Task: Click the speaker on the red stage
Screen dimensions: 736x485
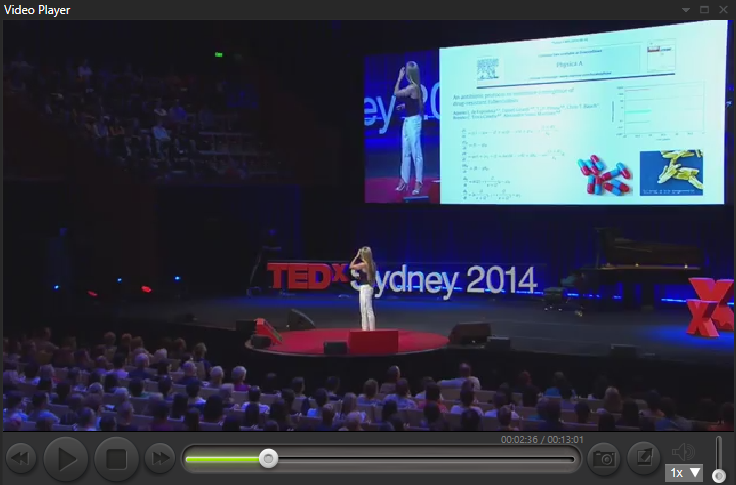Action: [365, 288]
